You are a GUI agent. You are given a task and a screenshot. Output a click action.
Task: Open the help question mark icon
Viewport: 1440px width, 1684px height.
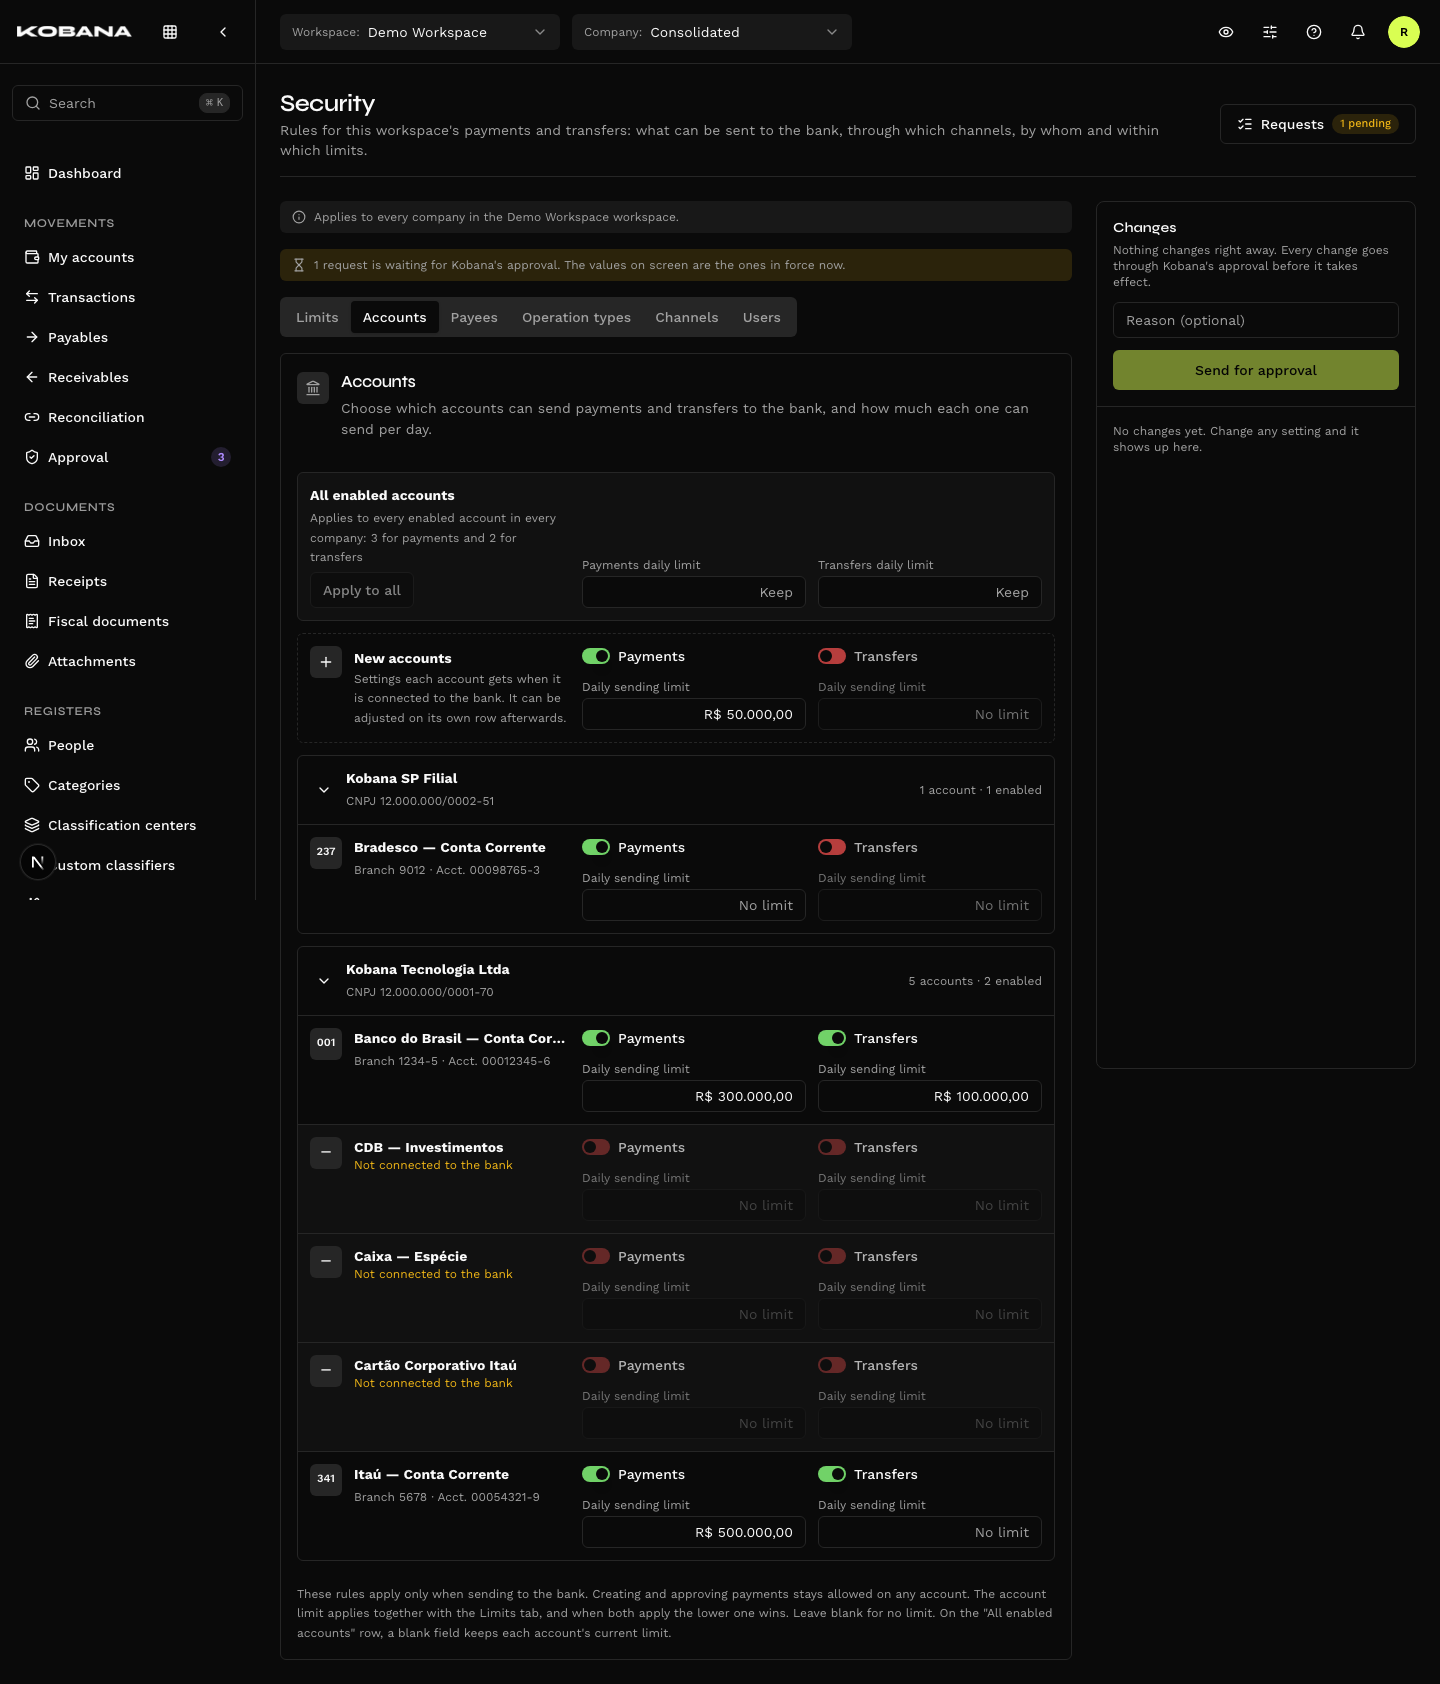tap(1314, 32)
